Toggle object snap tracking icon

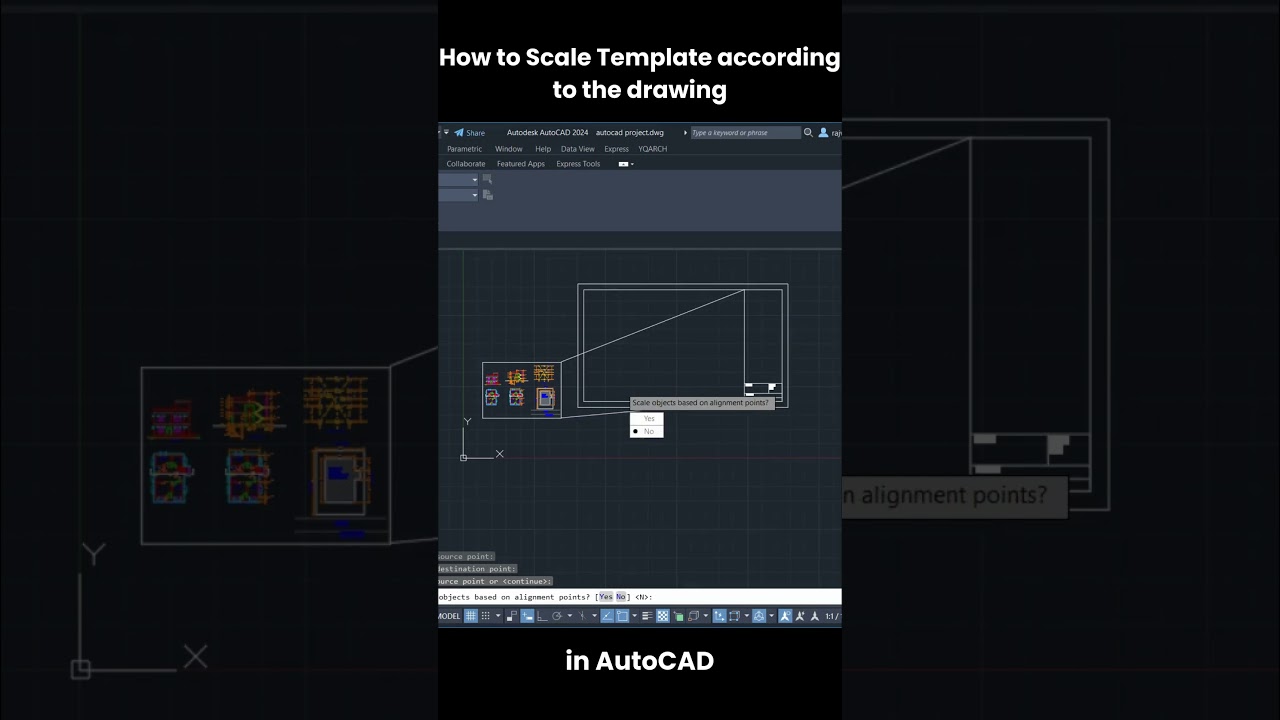[x=607, y=616]
